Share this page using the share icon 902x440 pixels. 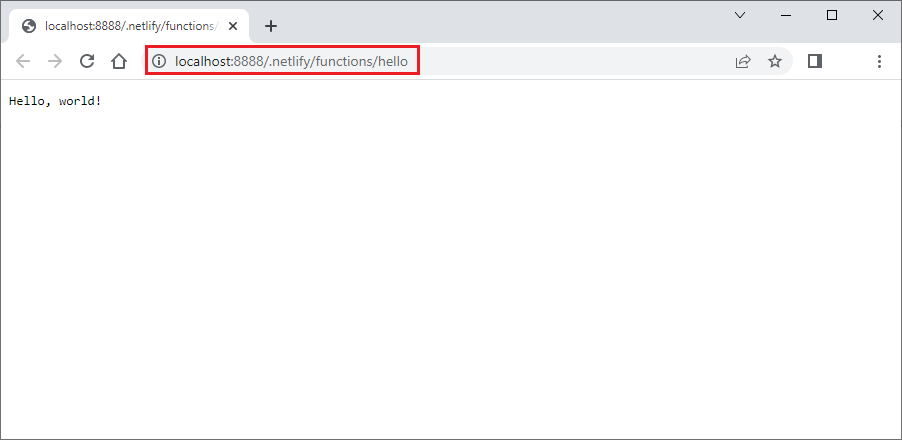tap(743, 61)
